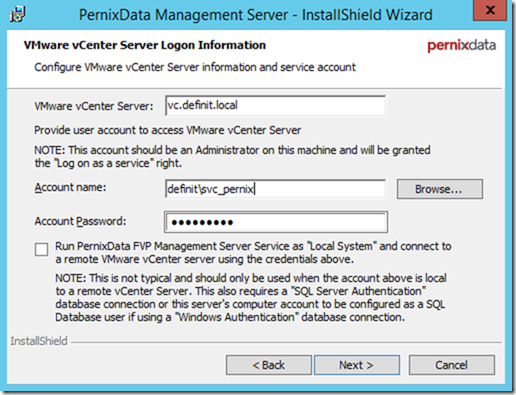
Task: Click the InstallShield branding text
Action: pos(39,341)
